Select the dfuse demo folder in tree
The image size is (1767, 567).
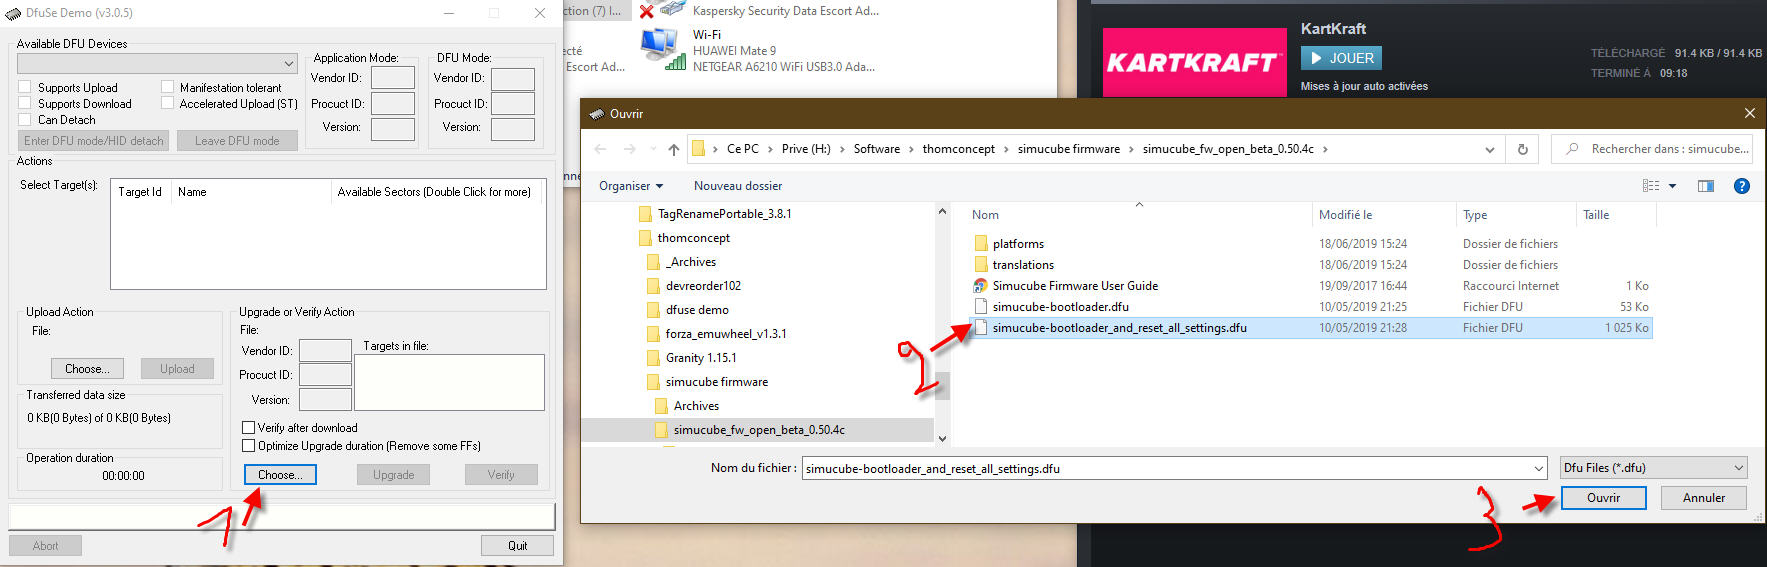[x=697, y=310]
